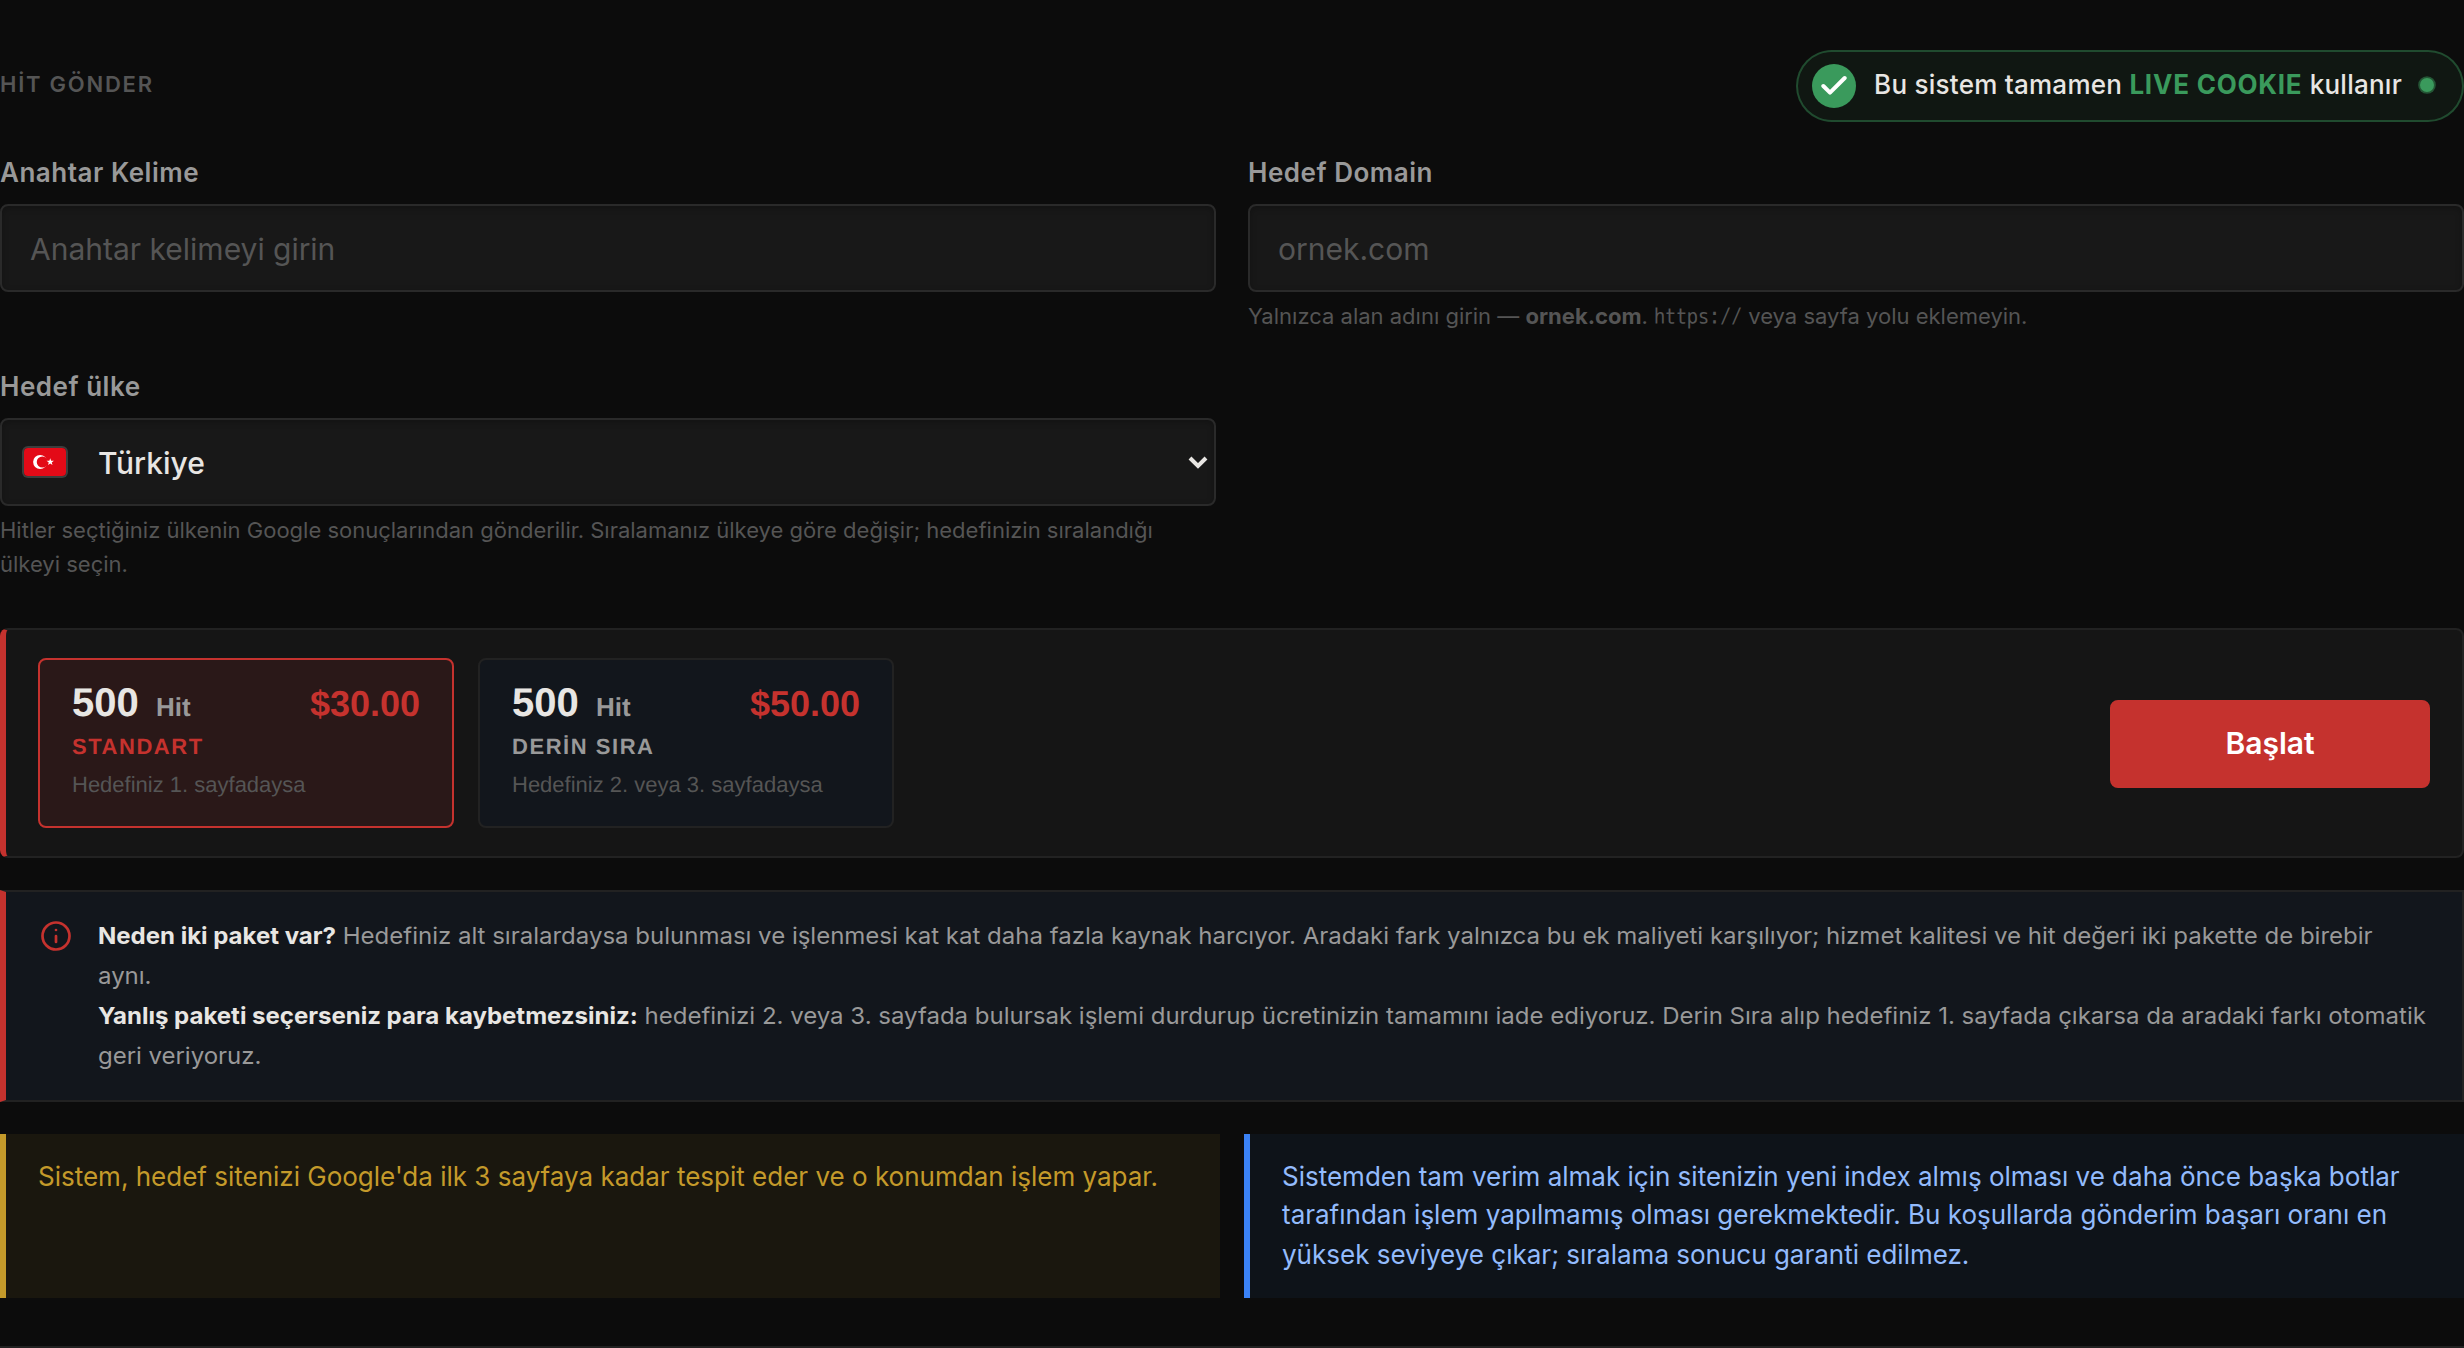Click the red info circle icon
2464x1348 pixels.
click(56, 936)
